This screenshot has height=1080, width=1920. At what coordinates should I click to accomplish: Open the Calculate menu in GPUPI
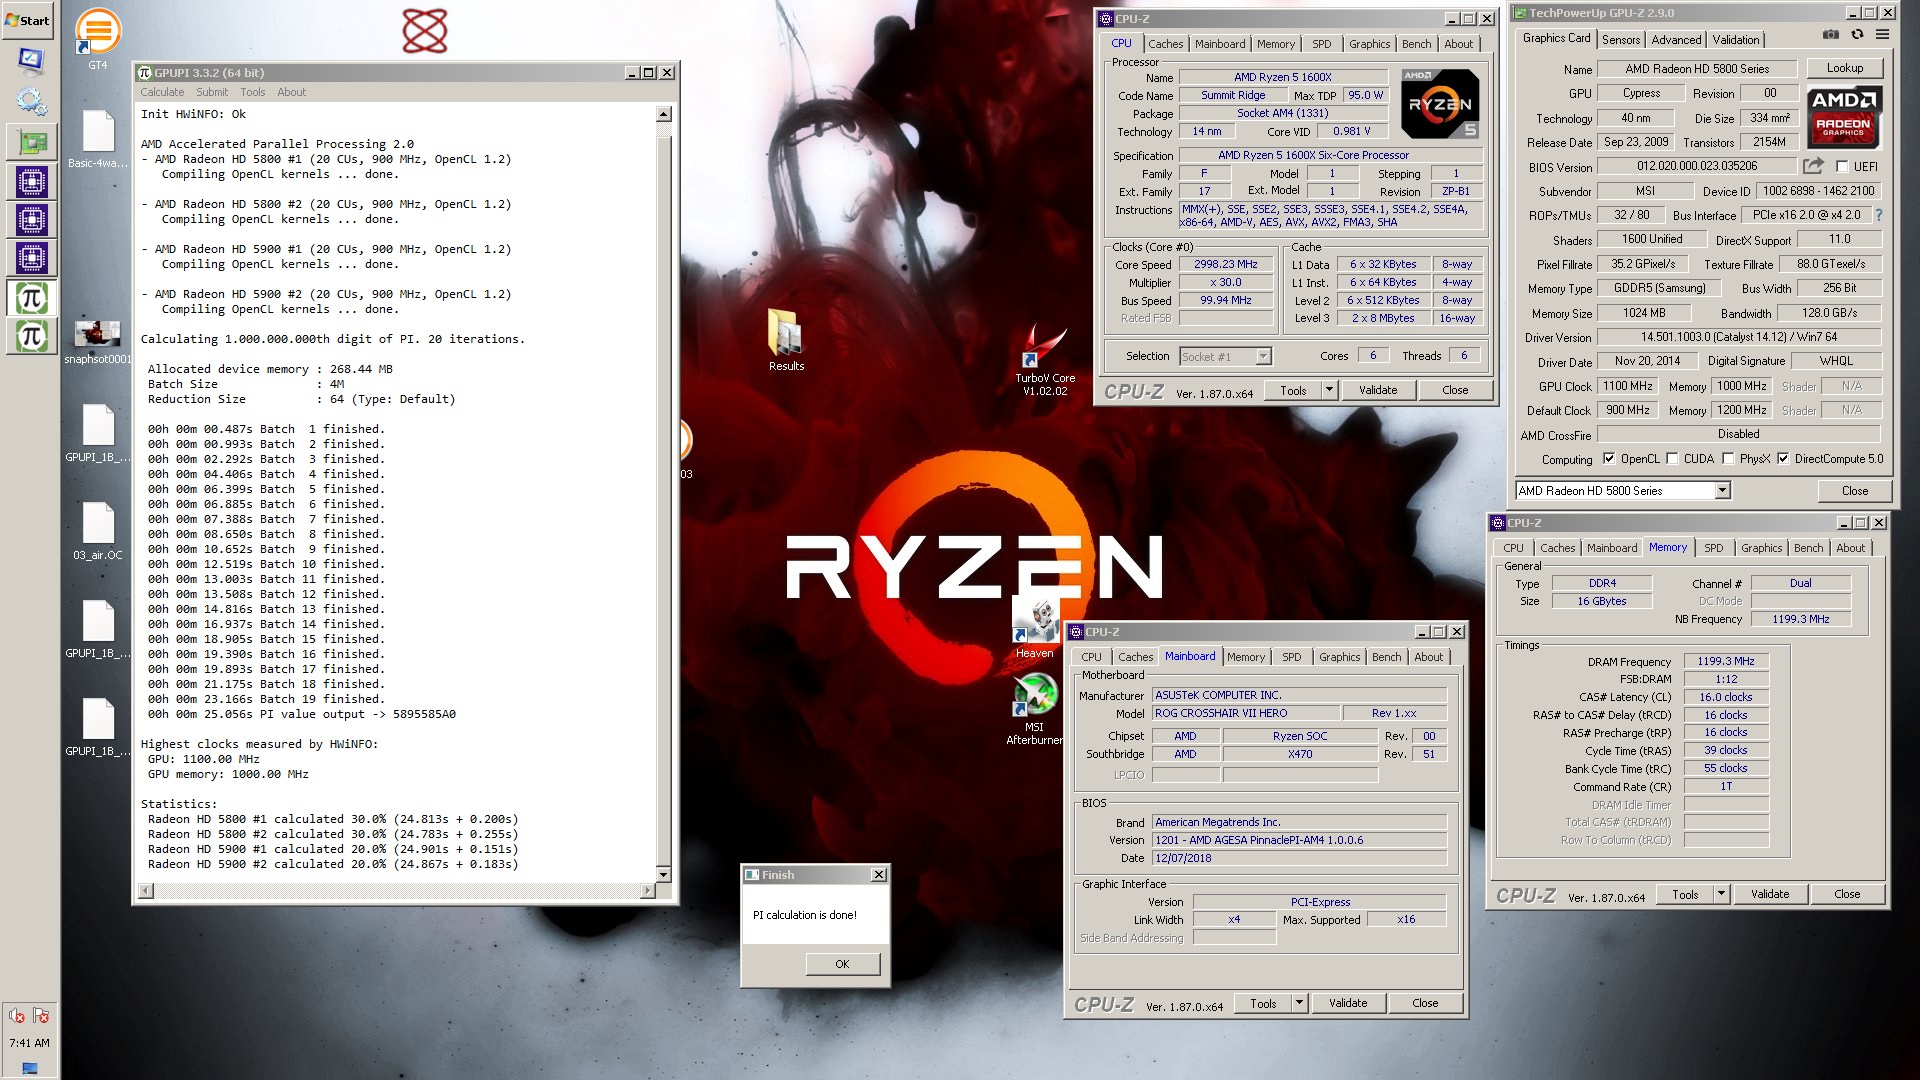tap(162, 92)
